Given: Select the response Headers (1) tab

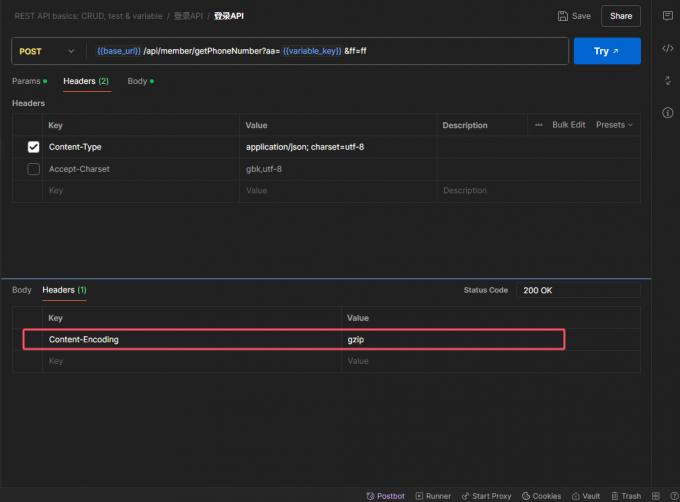Looking at the screenshot, I should tap(64, 290).
